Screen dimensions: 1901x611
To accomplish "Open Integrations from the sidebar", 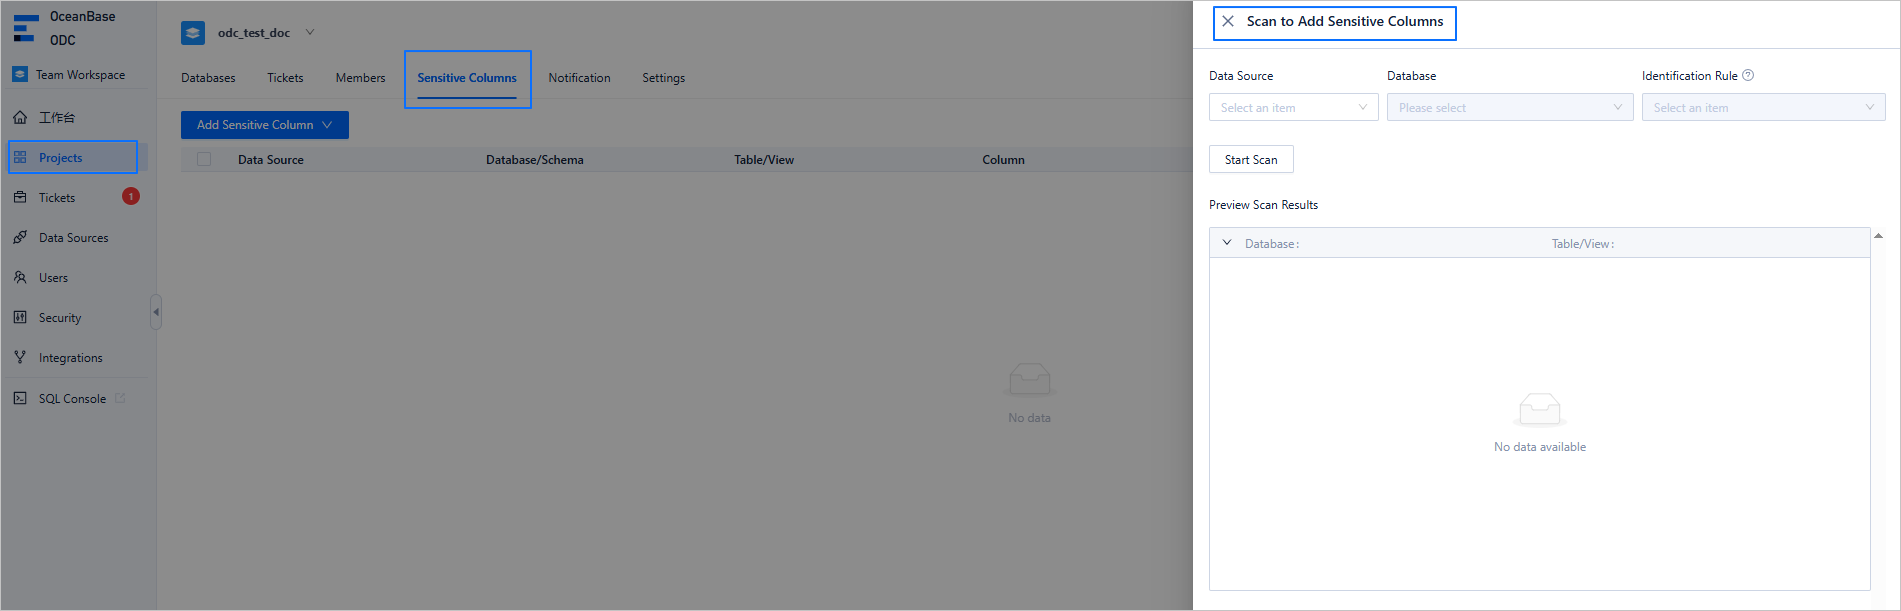I will pyautogui.click(x=70, y=358).
